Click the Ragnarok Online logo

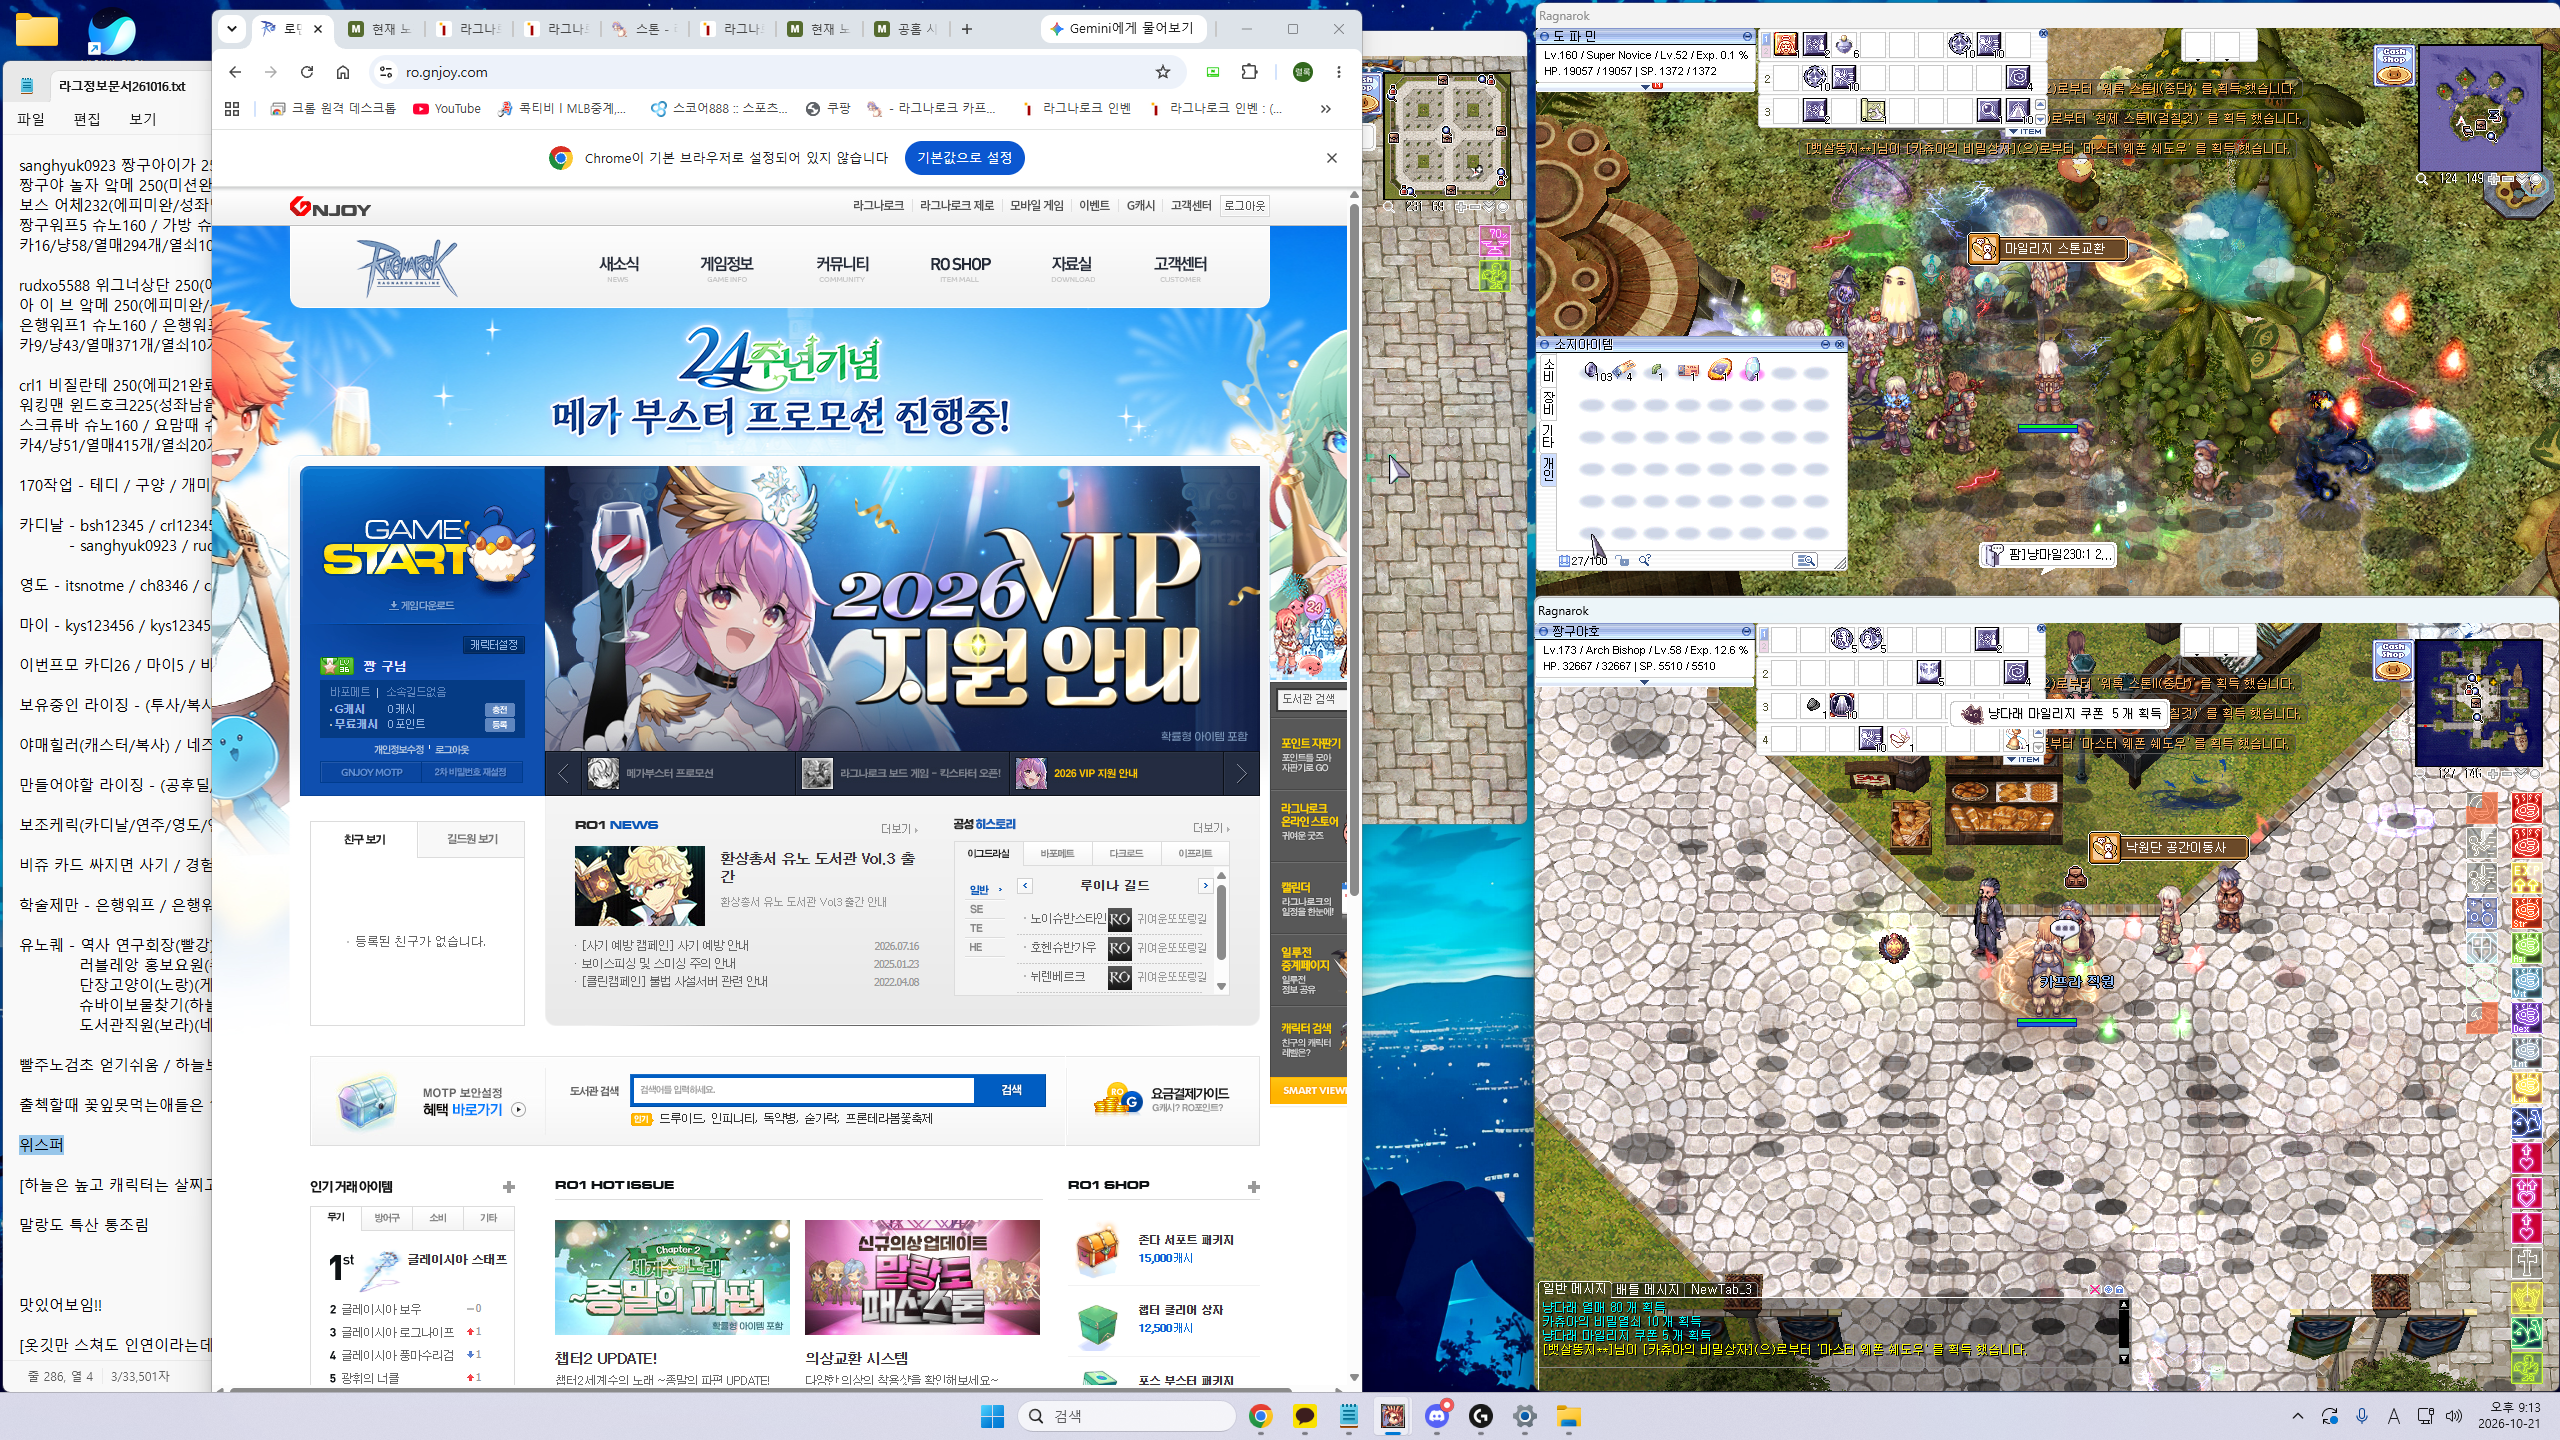click(x=407, y=268)
